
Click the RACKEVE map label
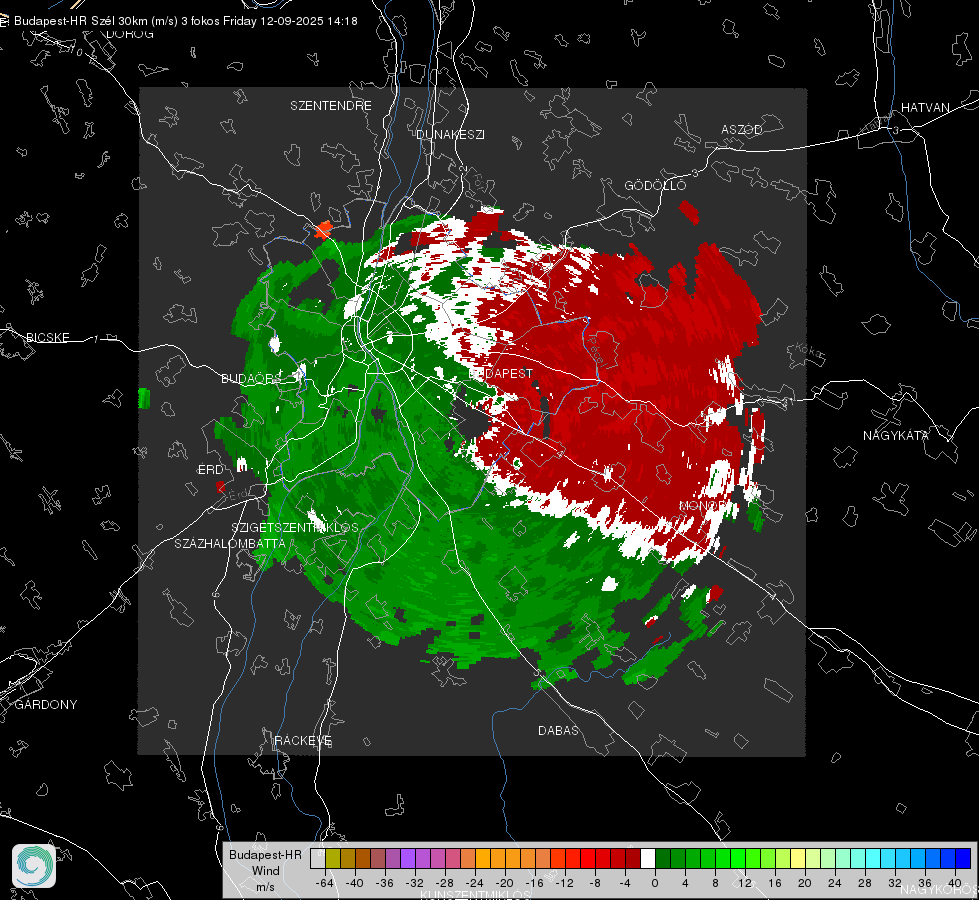pos(303,741)
